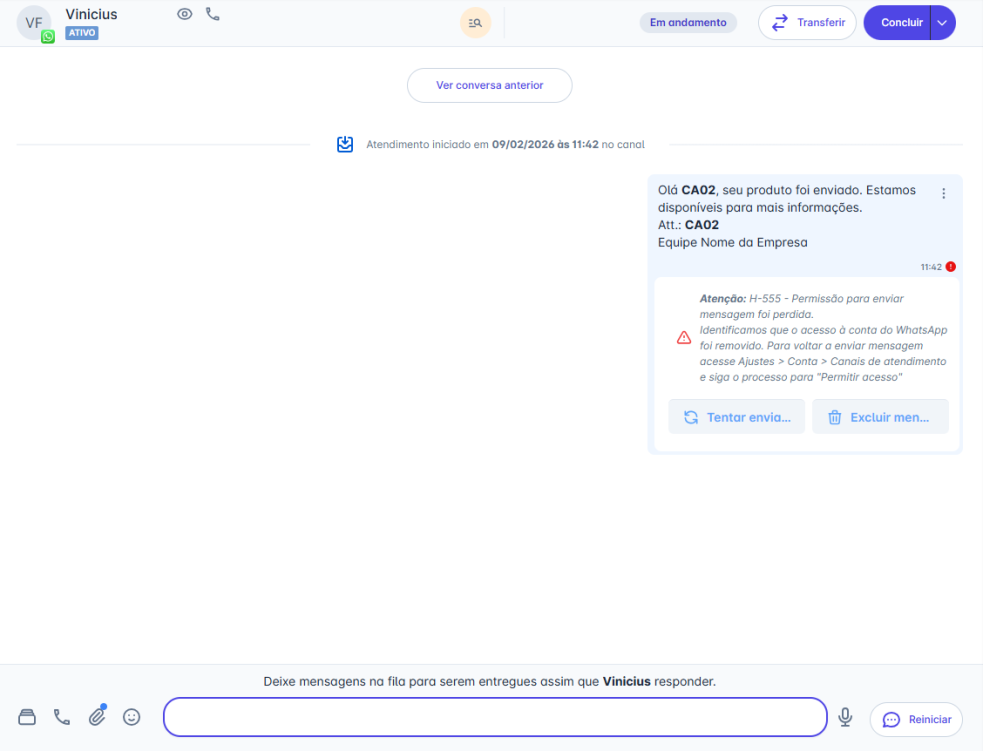Image resolution: width=983 pixels, height=751 pixels.
Task: Open the VF contact avatar
Action: tap(33, 22)
